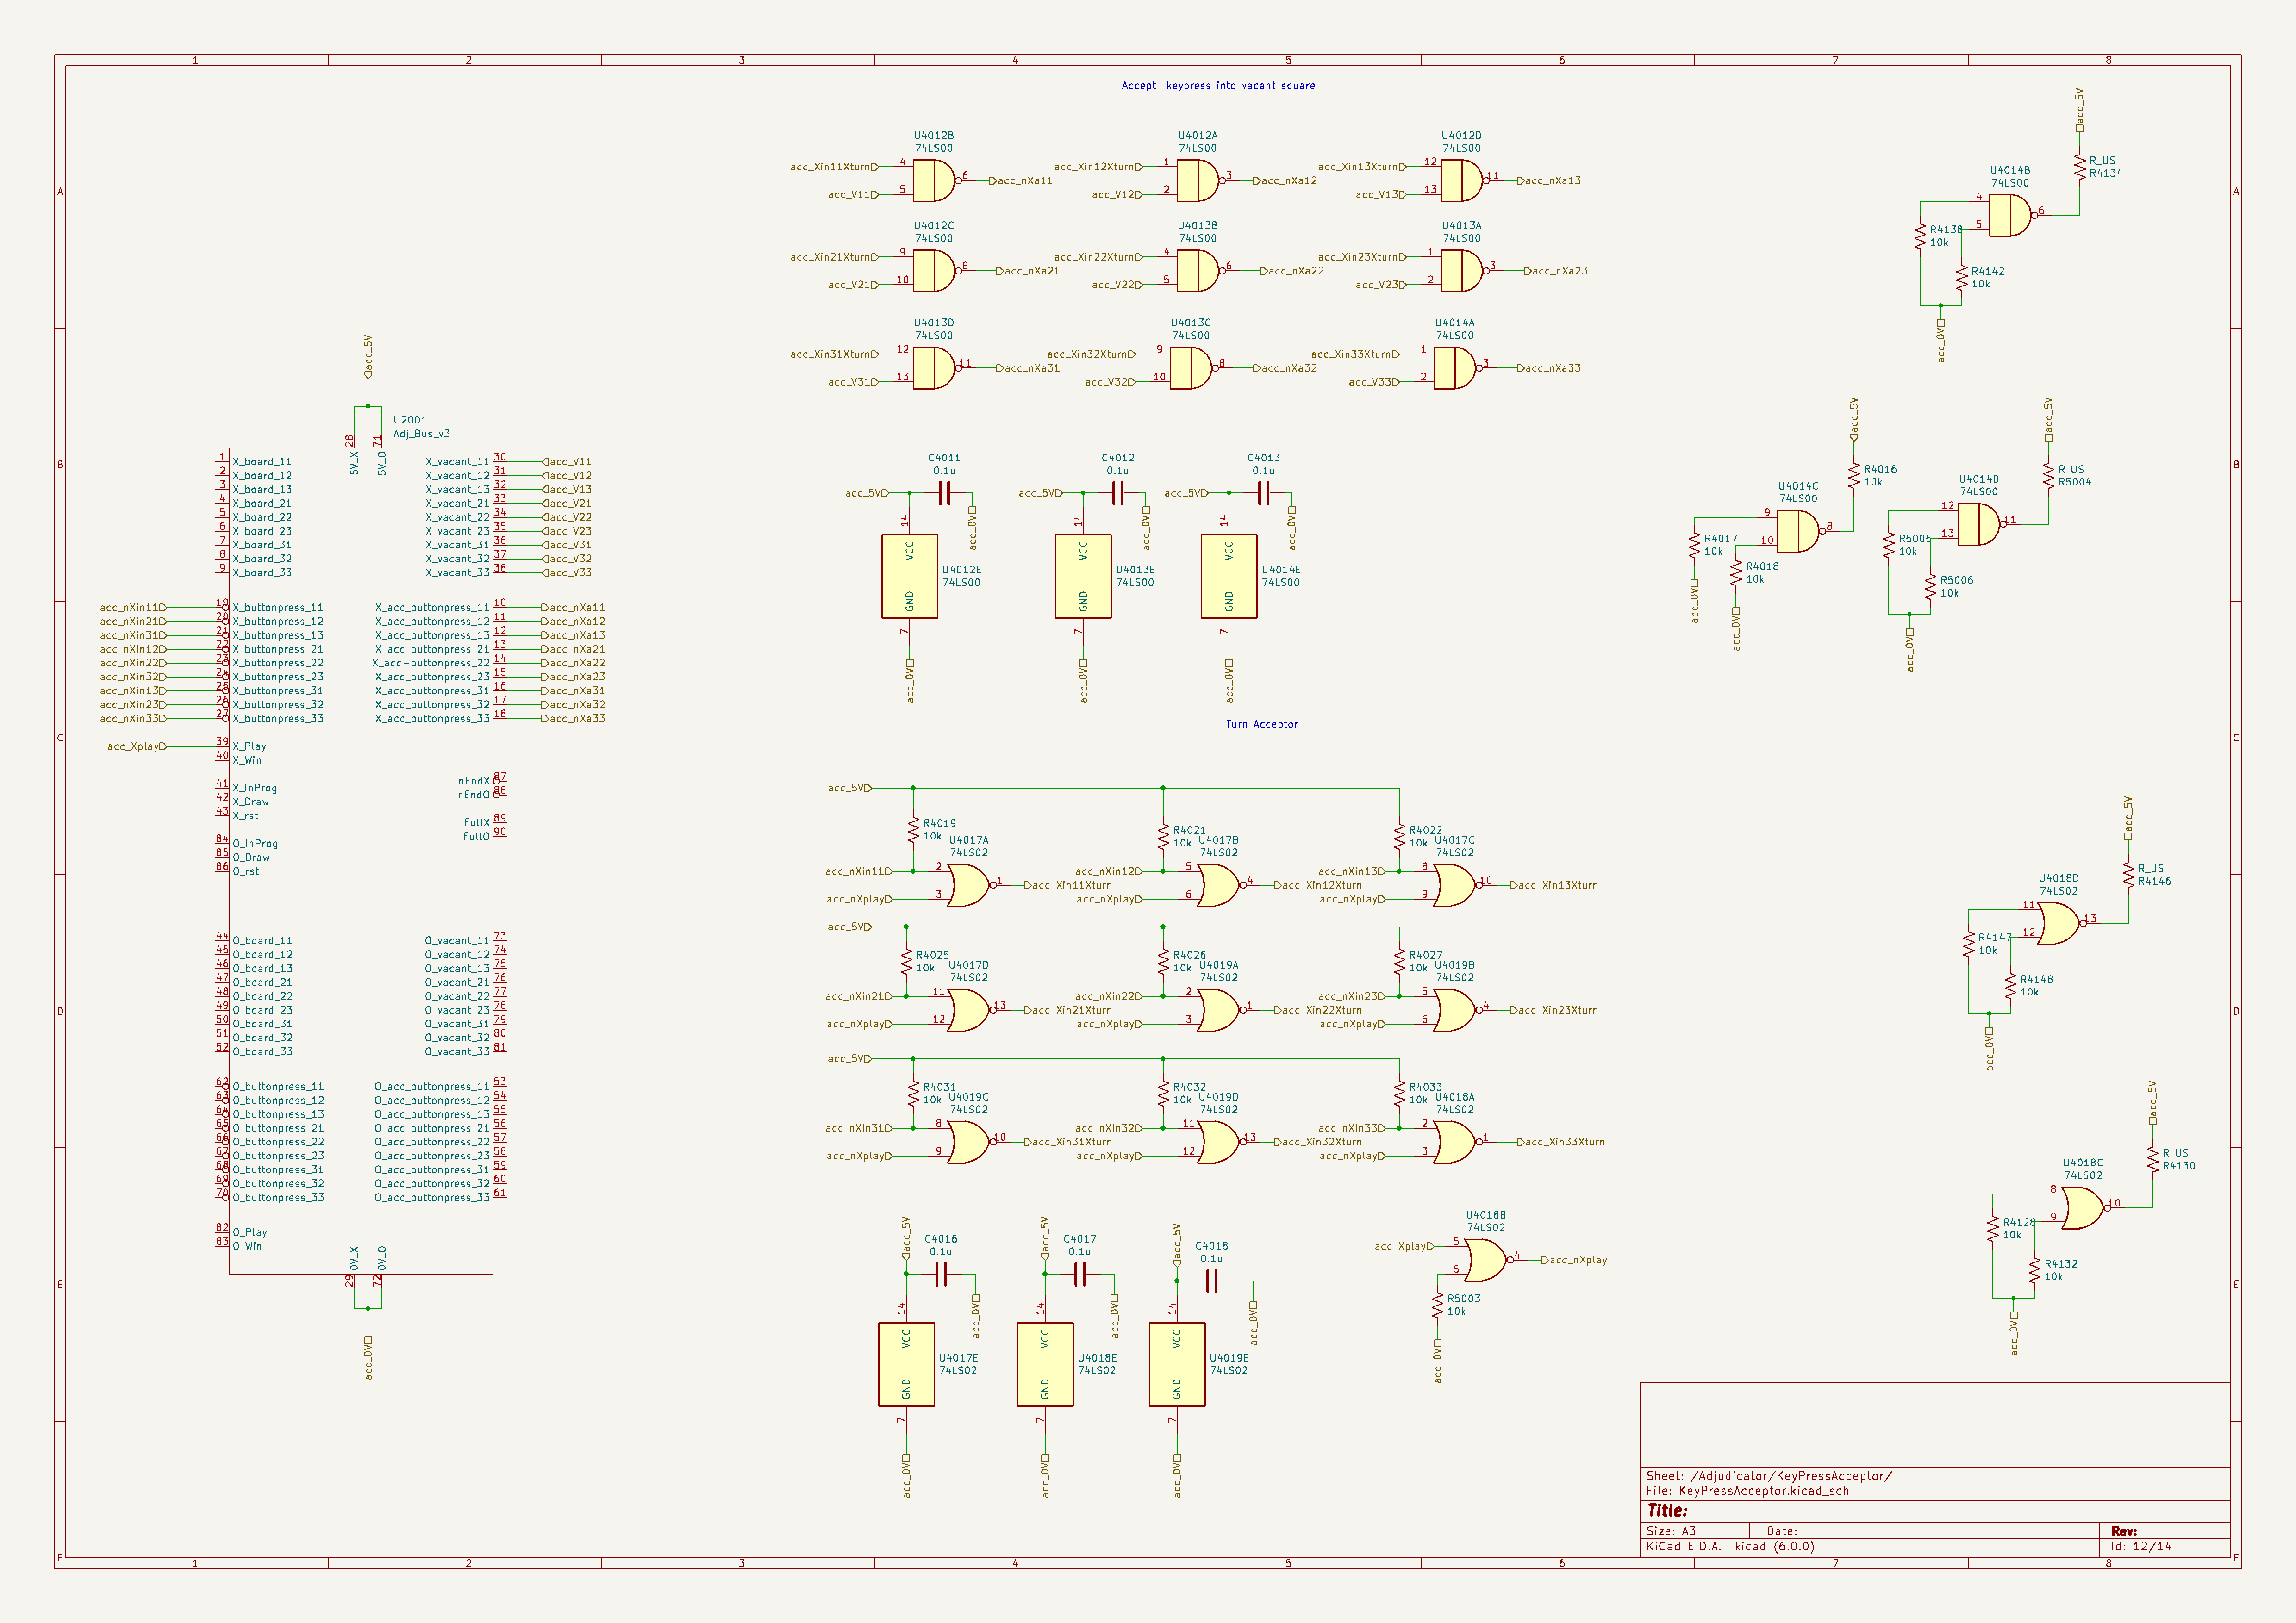Image resolution: width=2296 pixels, height=1623 pixels.
Task: Pick capacitor C4016 symbol
Action: click(941, 1274)
